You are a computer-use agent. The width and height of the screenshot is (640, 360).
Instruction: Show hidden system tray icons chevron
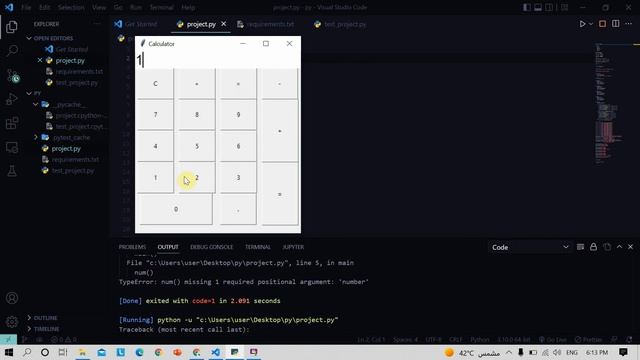pos(509,352)
